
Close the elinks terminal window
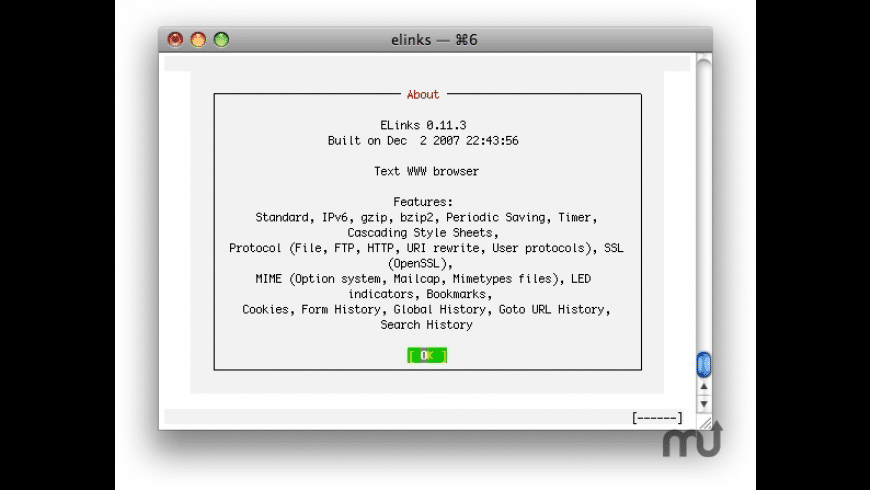pyautogui.click(x=175, y=39)
